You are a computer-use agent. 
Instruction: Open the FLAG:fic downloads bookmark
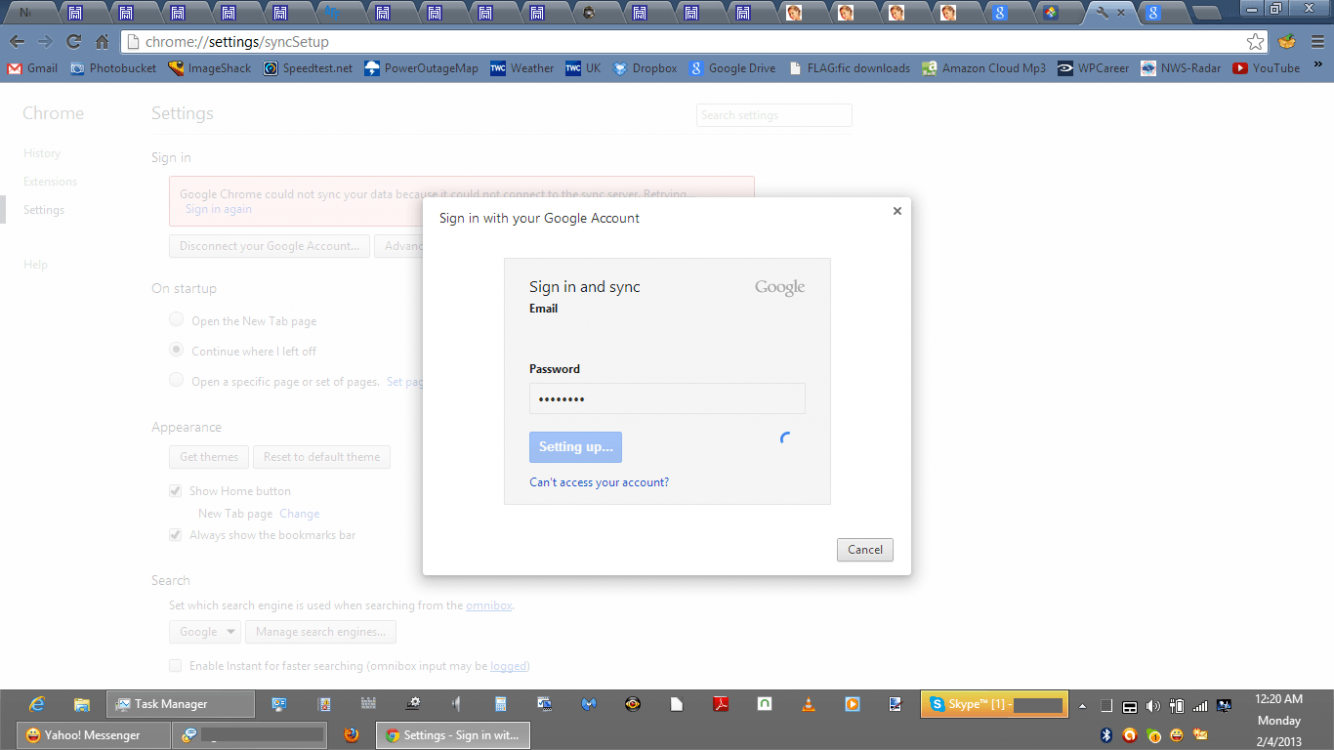click(x=849, y=68)
